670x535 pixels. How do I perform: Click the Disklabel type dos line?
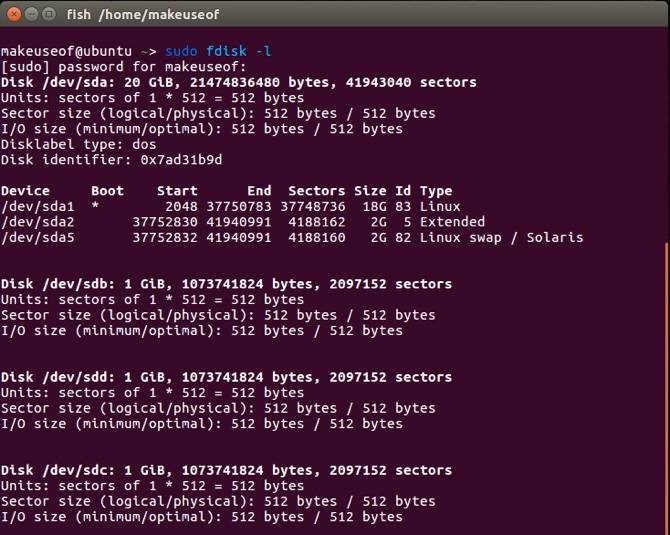tap(79, 144)
